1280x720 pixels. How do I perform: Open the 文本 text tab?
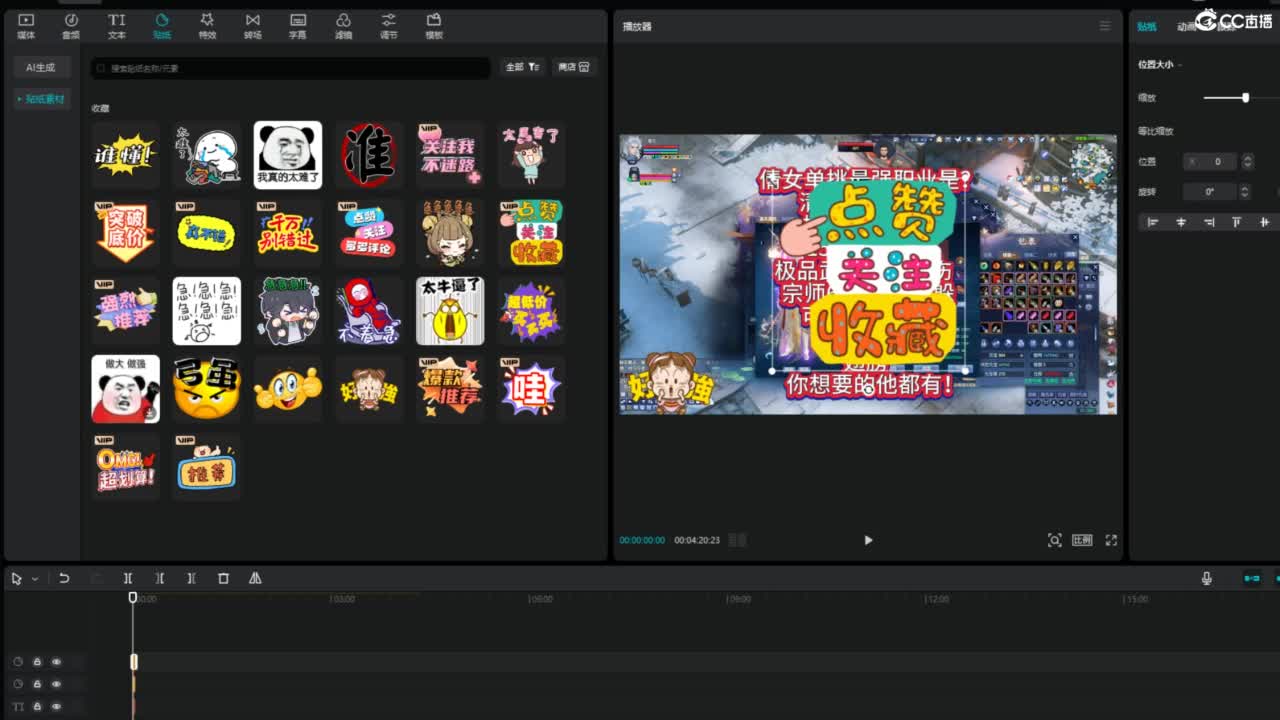(117, 26)
